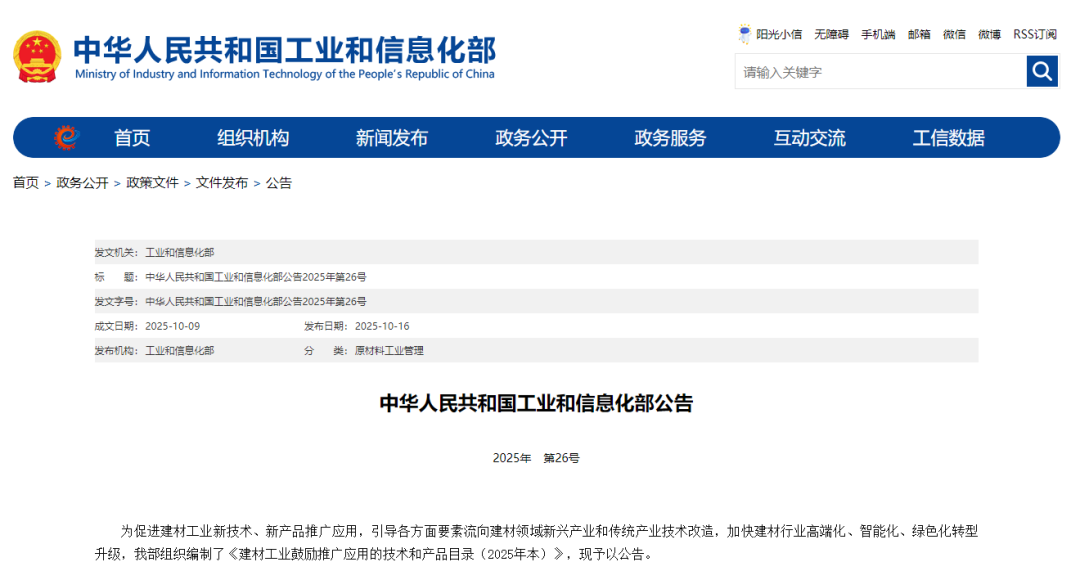Open the 微博 link
Screen dimensions: 1080x562
[x=989, y=34]
